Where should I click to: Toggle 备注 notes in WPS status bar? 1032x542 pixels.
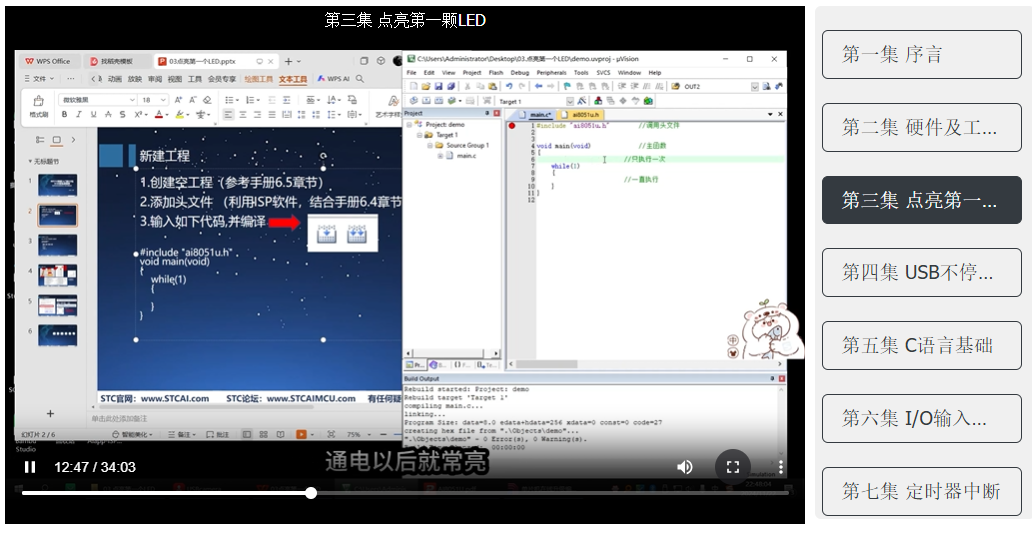coord(182,434)
